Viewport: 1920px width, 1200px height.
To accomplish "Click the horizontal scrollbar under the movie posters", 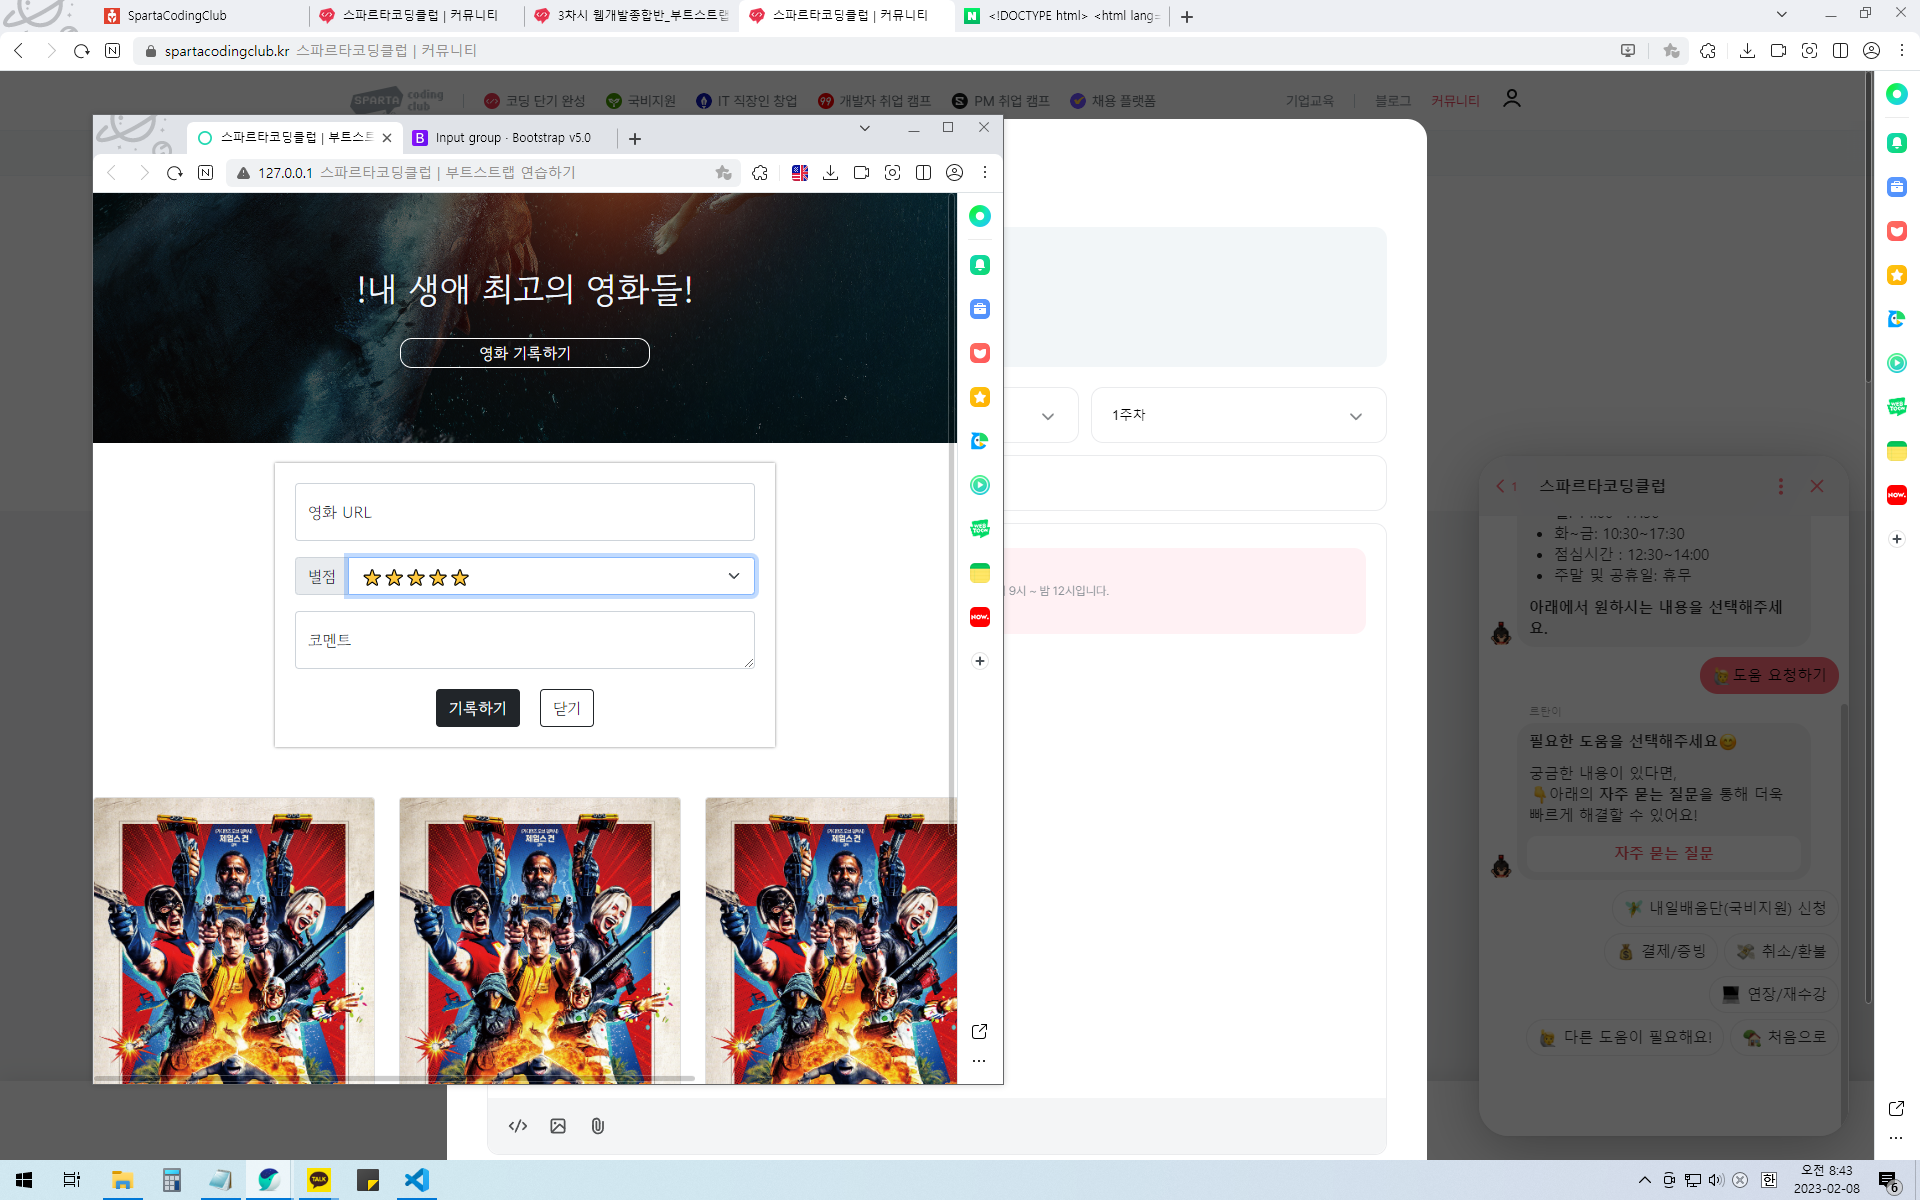I will tap(394, 1079).
